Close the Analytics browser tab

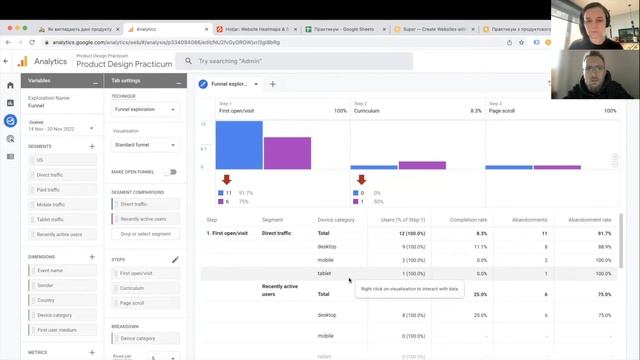coord(207,29)
